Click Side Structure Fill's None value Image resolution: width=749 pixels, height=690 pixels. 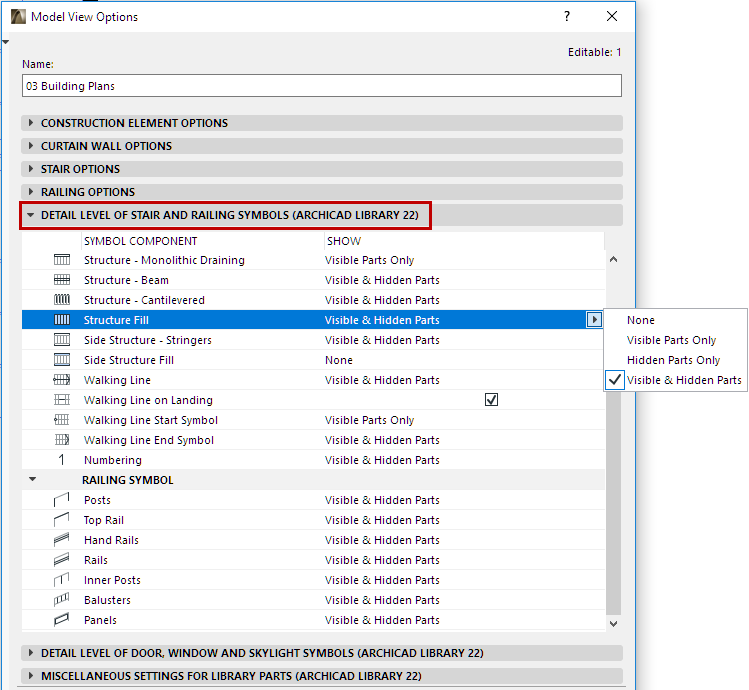coord(339,360)
